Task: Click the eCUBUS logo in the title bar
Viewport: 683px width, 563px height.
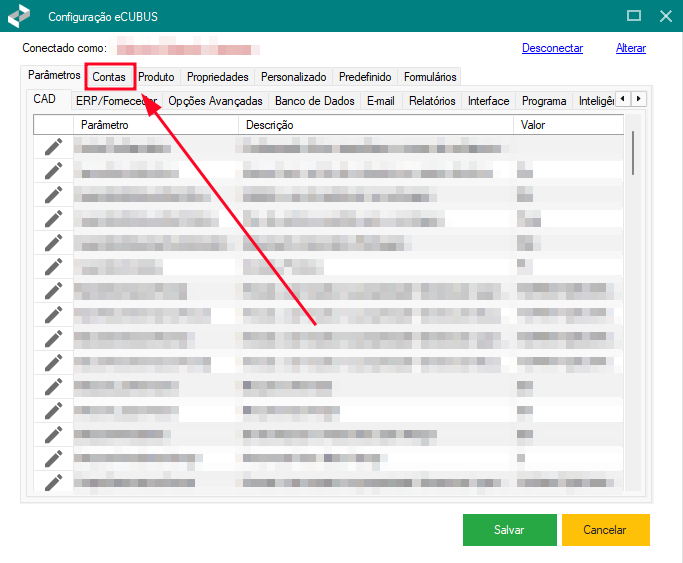Action: 20,16
